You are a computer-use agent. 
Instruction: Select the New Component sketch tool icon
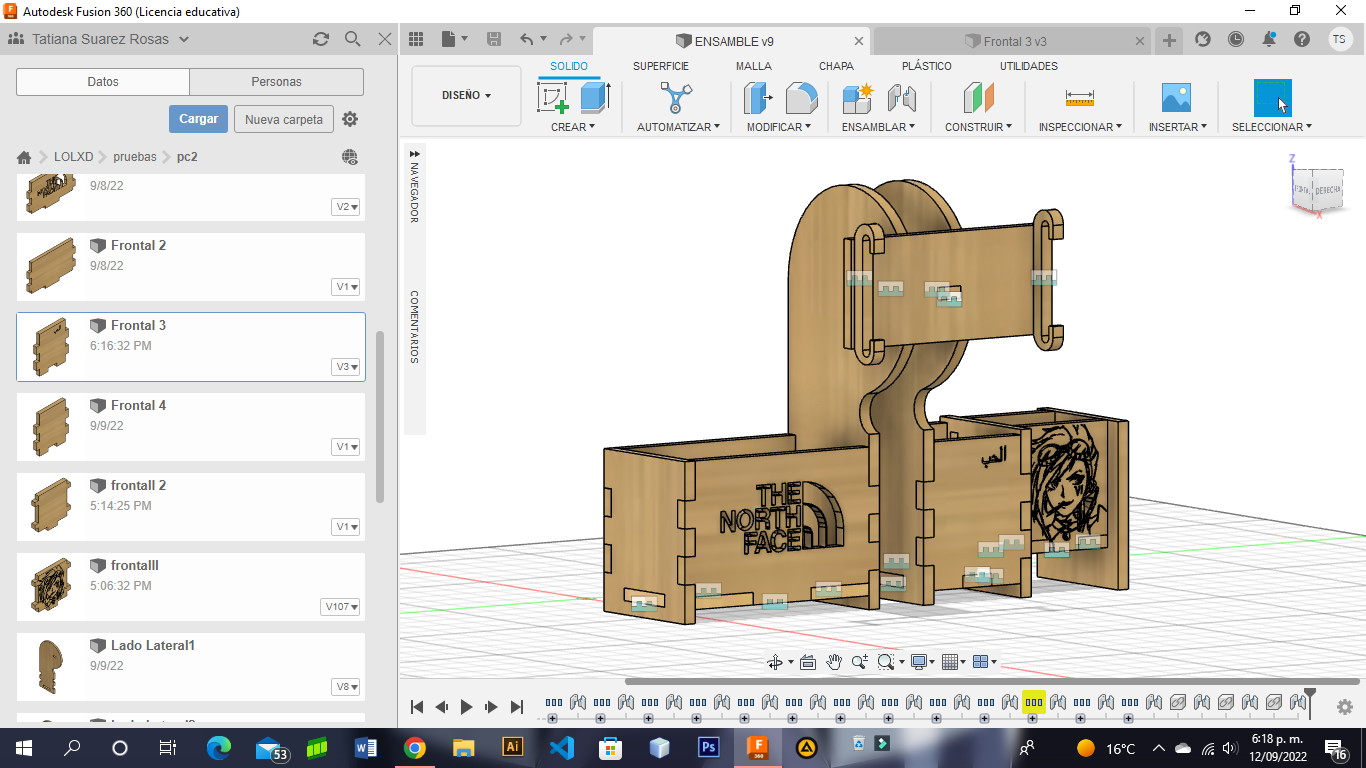click(x=553, y=98)
